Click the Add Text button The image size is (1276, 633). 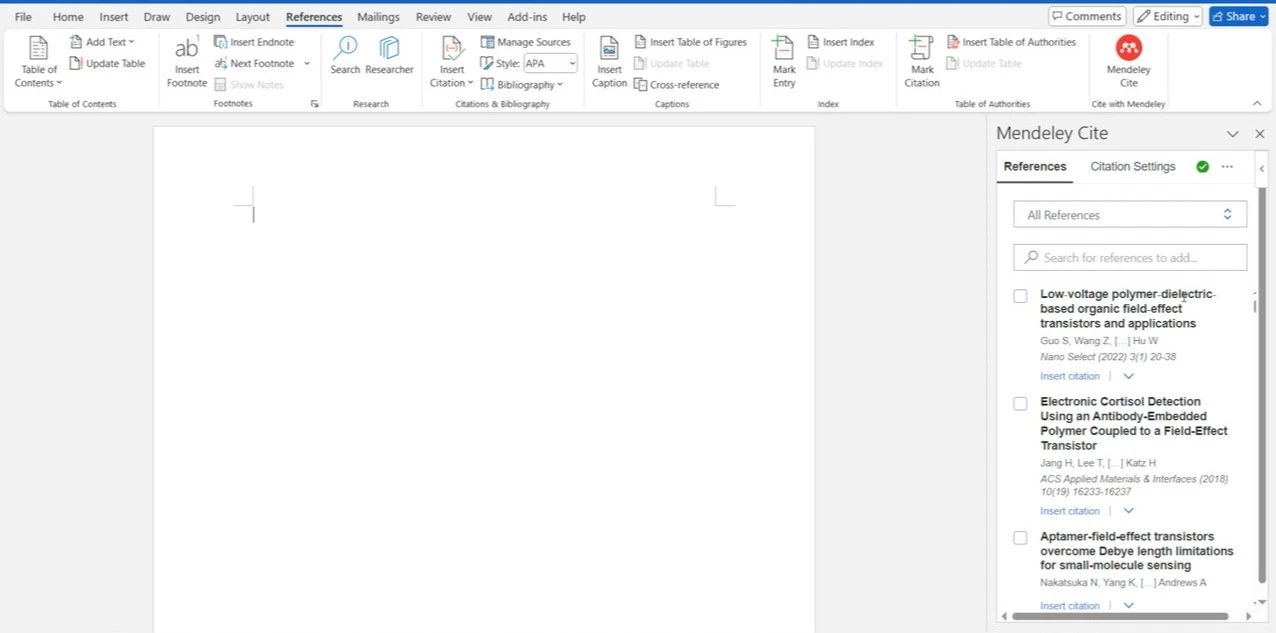102,42
